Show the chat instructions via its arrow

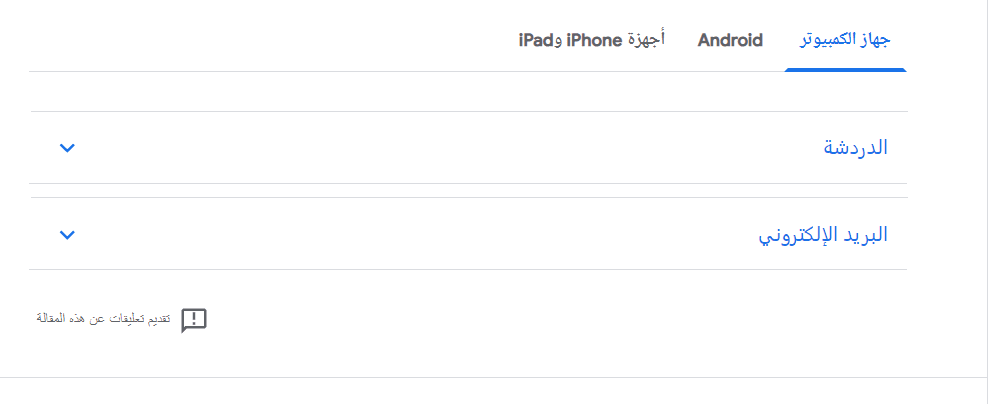pos(67,148)
